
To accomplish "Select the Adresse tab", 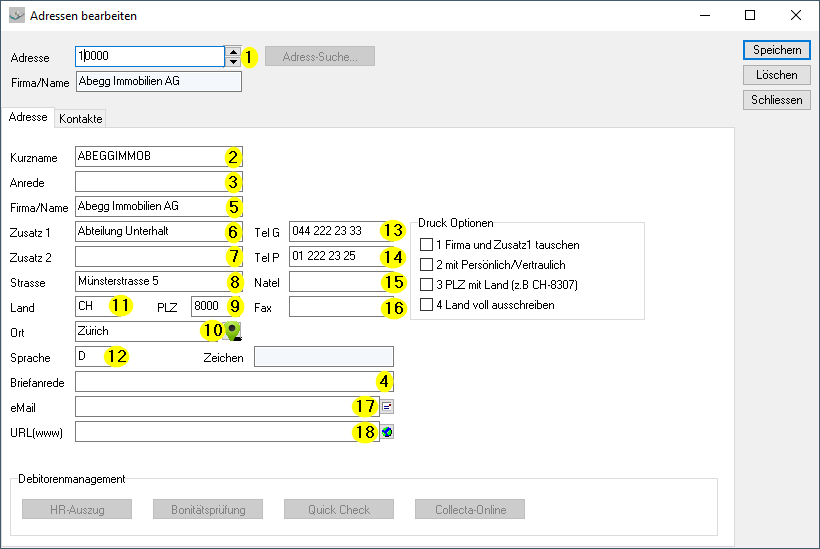I will click(x=28, y=117).
